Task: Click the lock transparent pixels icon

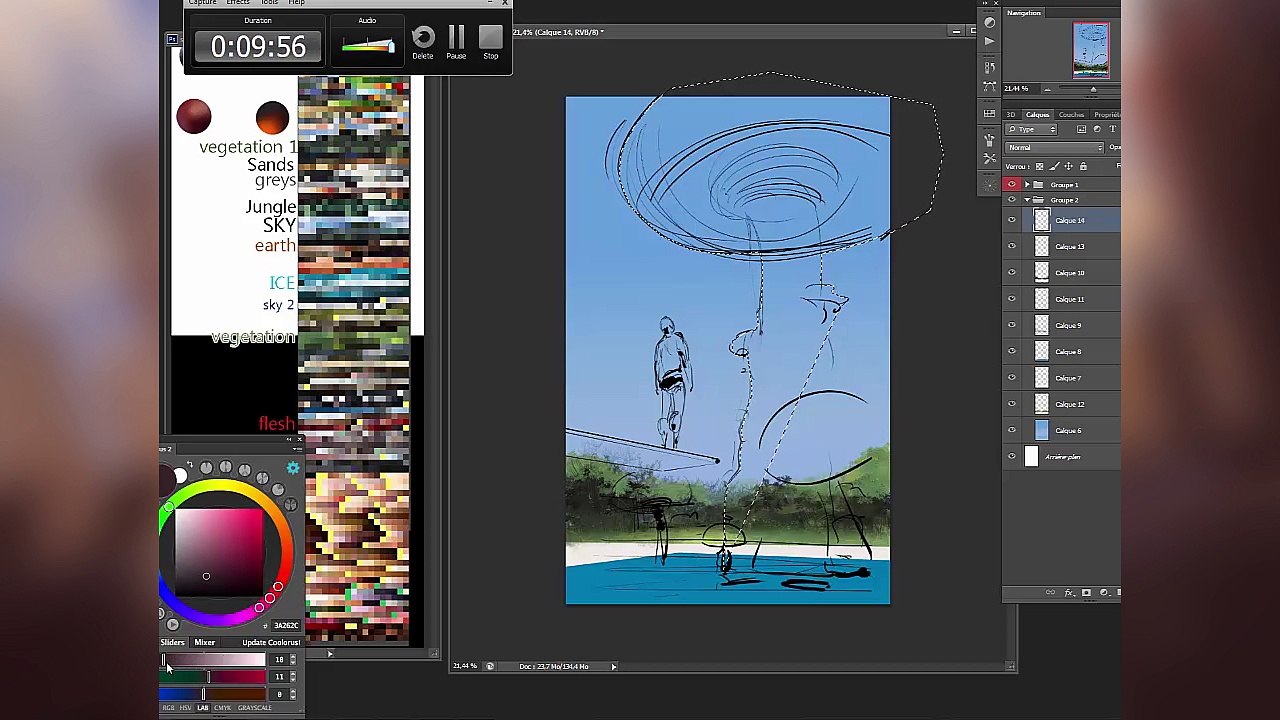Action: 1039,166
